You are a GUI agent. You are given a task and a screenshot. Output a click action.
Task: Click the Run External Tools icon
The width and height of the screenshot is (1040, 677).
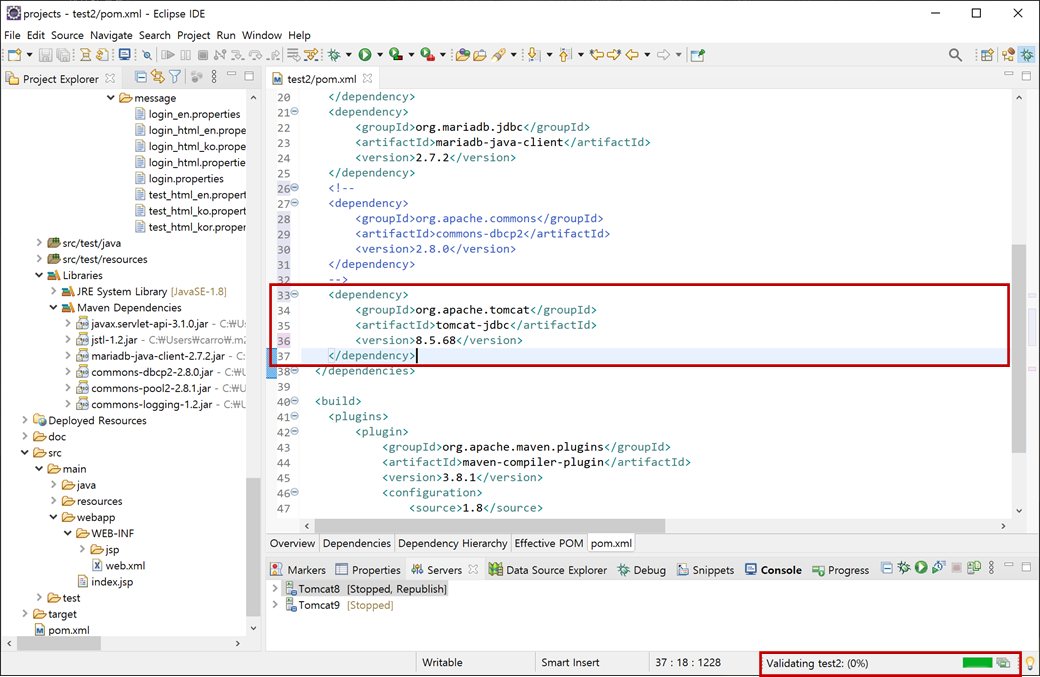point(427,55)
